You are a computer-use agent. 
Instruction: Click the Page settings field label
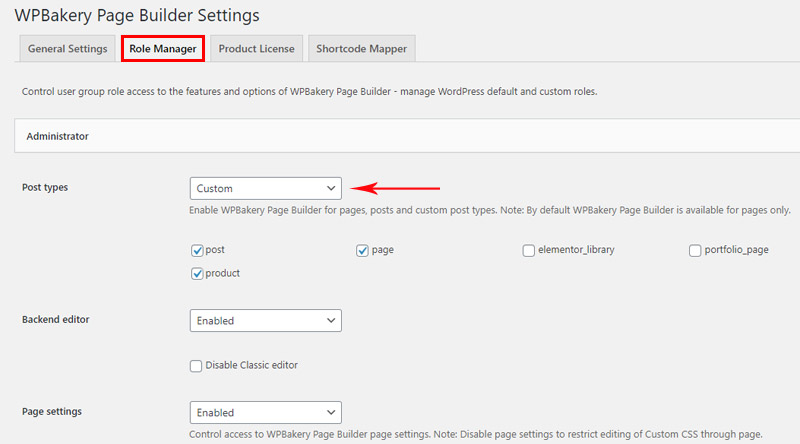point(52,411)
